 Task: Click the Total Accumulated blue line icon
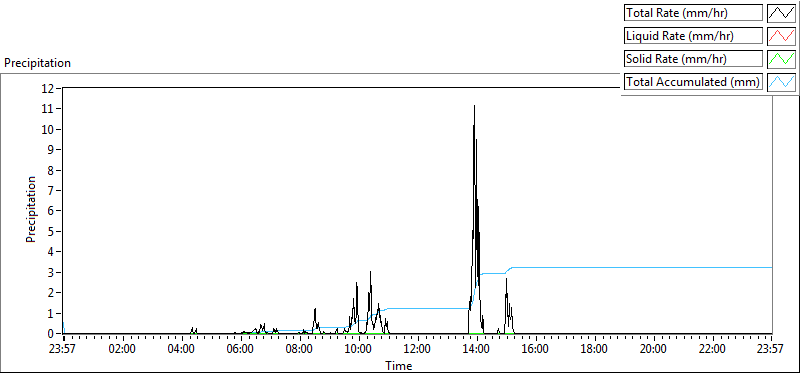781,82
